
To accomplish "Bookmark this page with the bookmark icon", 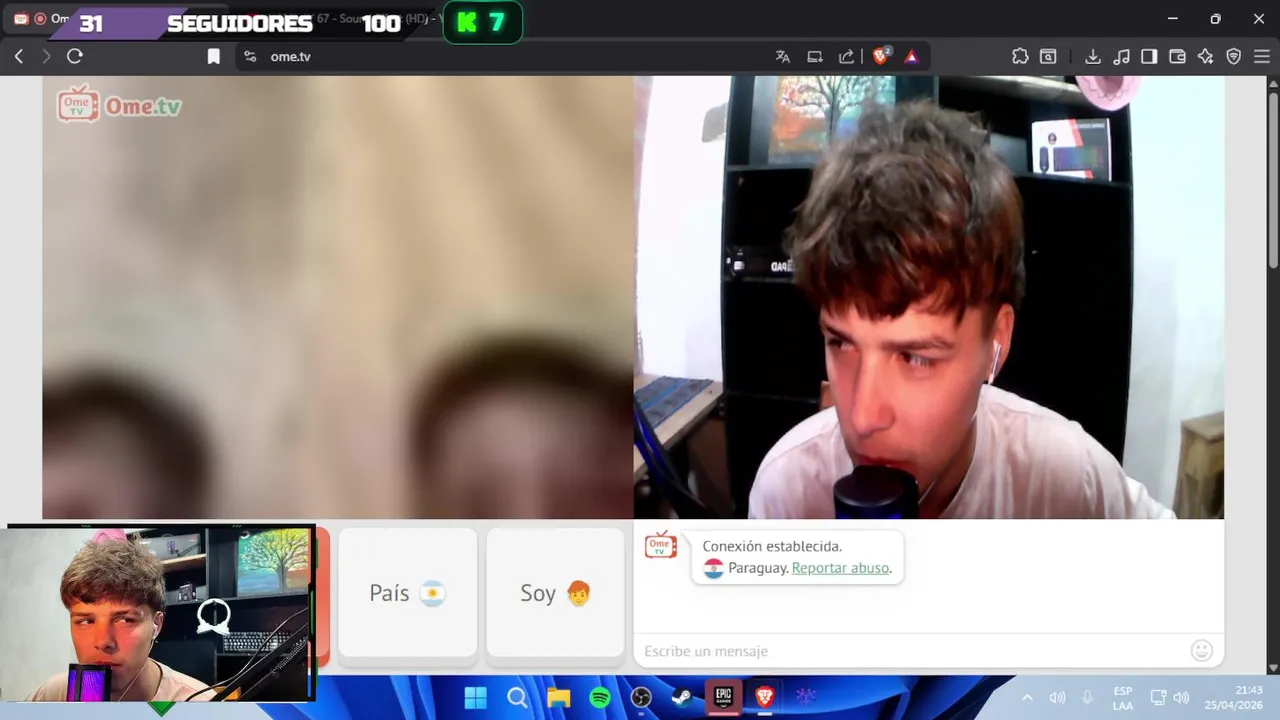I will click(x=213, y=57).
